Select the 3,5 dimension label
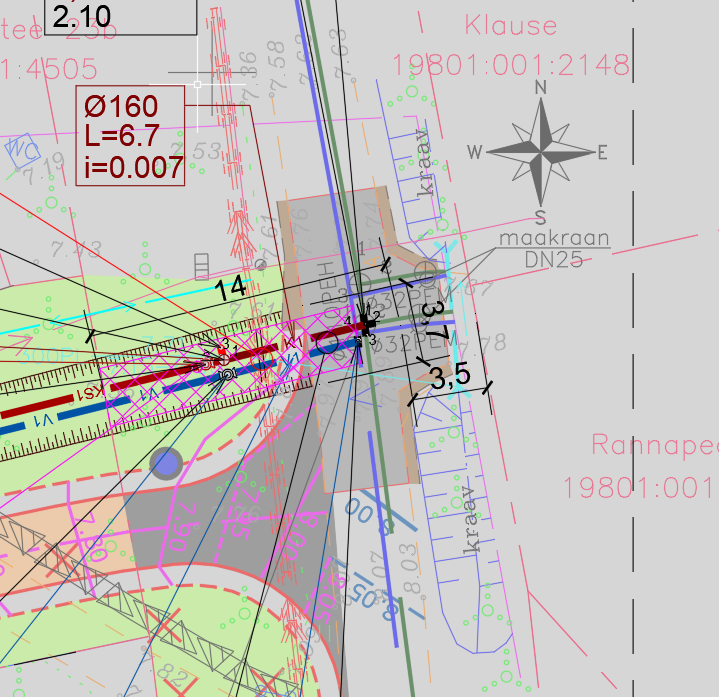The height and width of the screenshot is (697, 719). point(448,377)
